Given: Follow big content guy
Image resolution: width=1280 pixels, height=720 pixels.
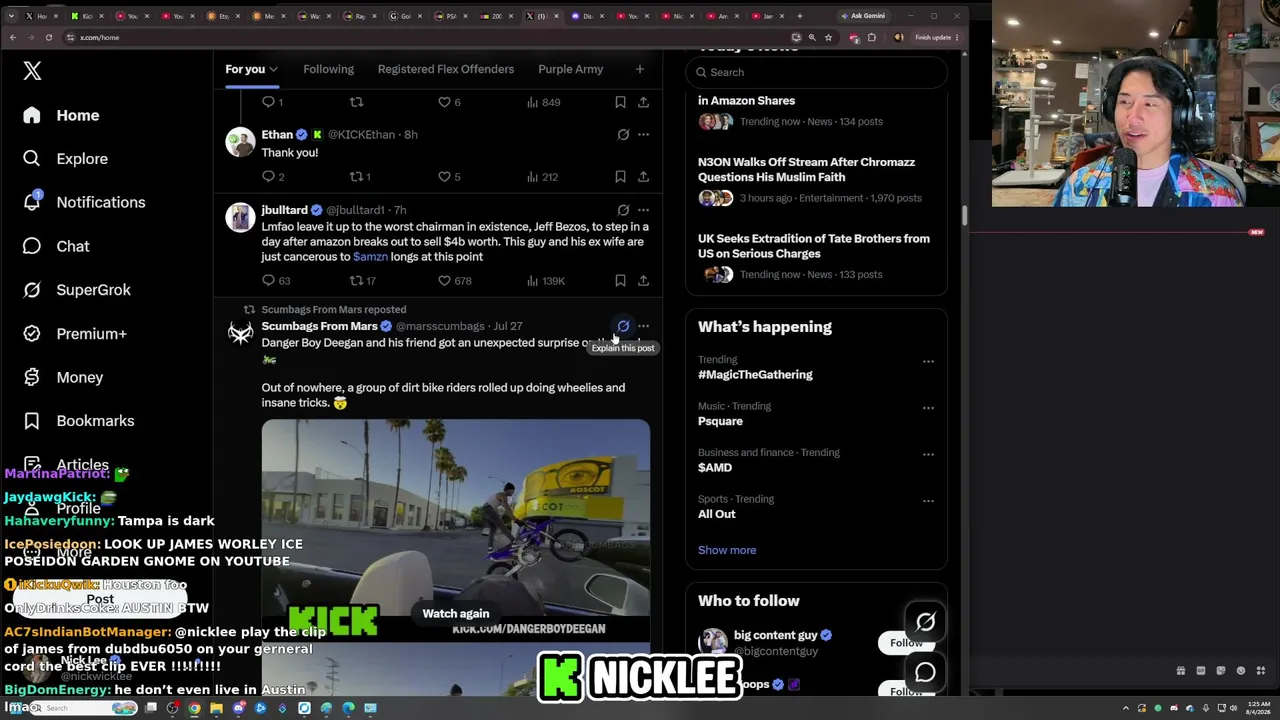Looking at the screenshot, I should coord(906,643).
